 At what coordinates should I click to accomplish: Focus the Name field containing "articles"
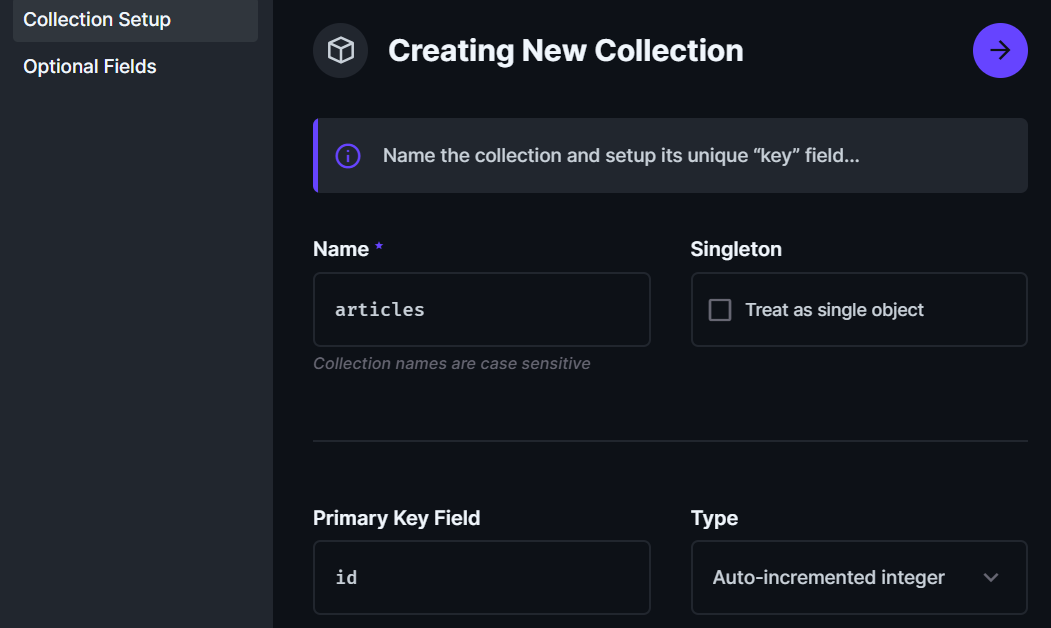pyautogui.click(x=481, y=310)
